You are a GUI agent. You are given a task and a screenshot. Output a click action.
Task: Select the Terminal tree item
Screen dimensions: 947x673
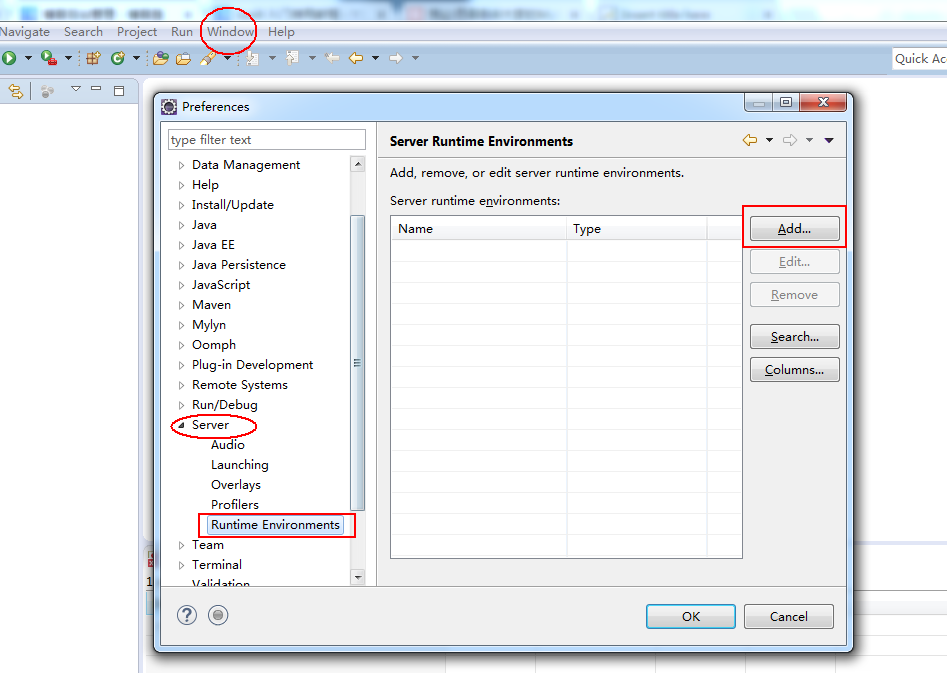[217, 565]
